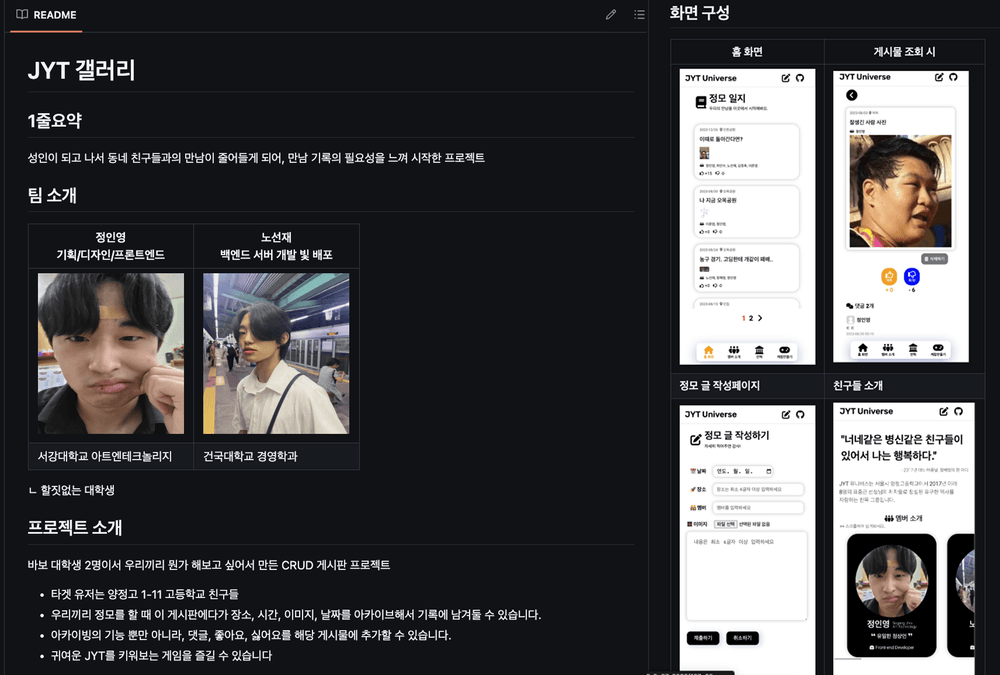
Task: Select the 게시물 조회 시 column header
Action: [903, 51]
